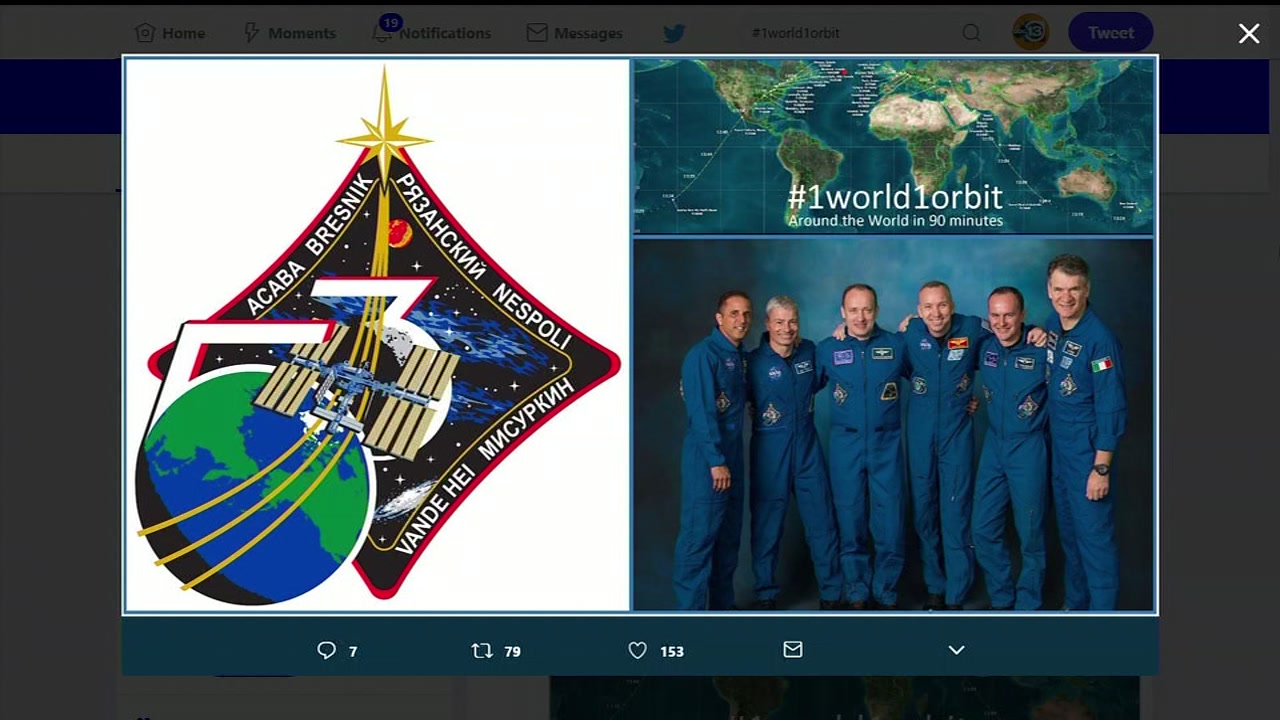
Task: Click the crew group photo
Action: point(894,424)
